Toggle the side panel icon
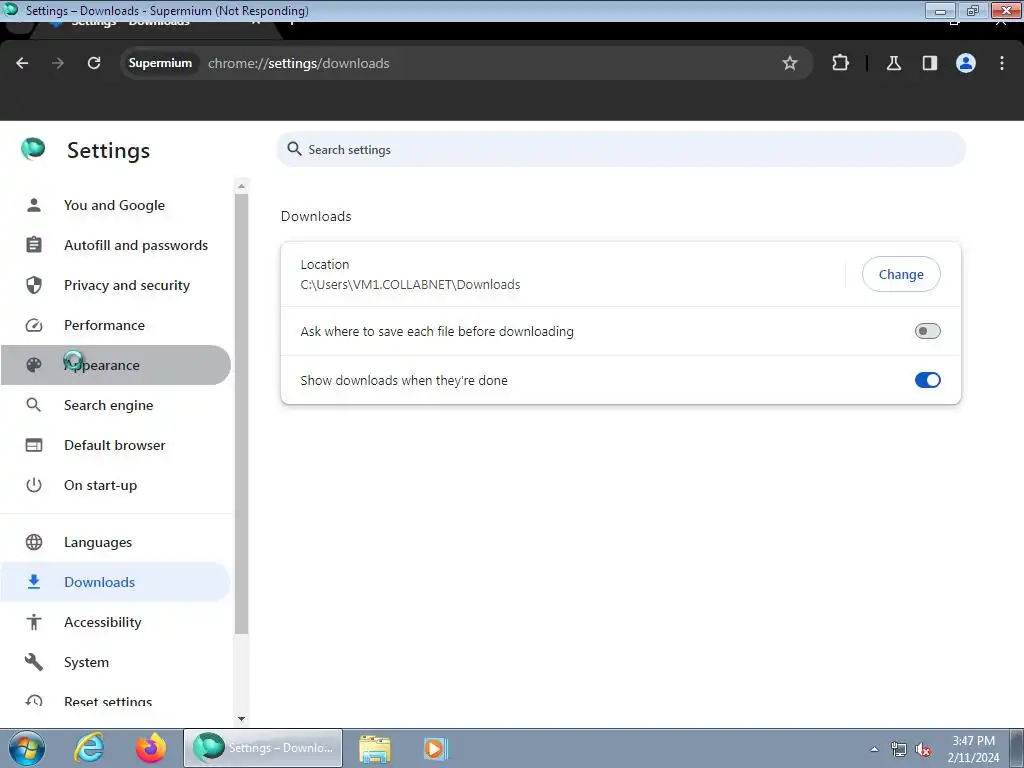The width and height of the screenshot is (1024, 768). coord(929,63)
